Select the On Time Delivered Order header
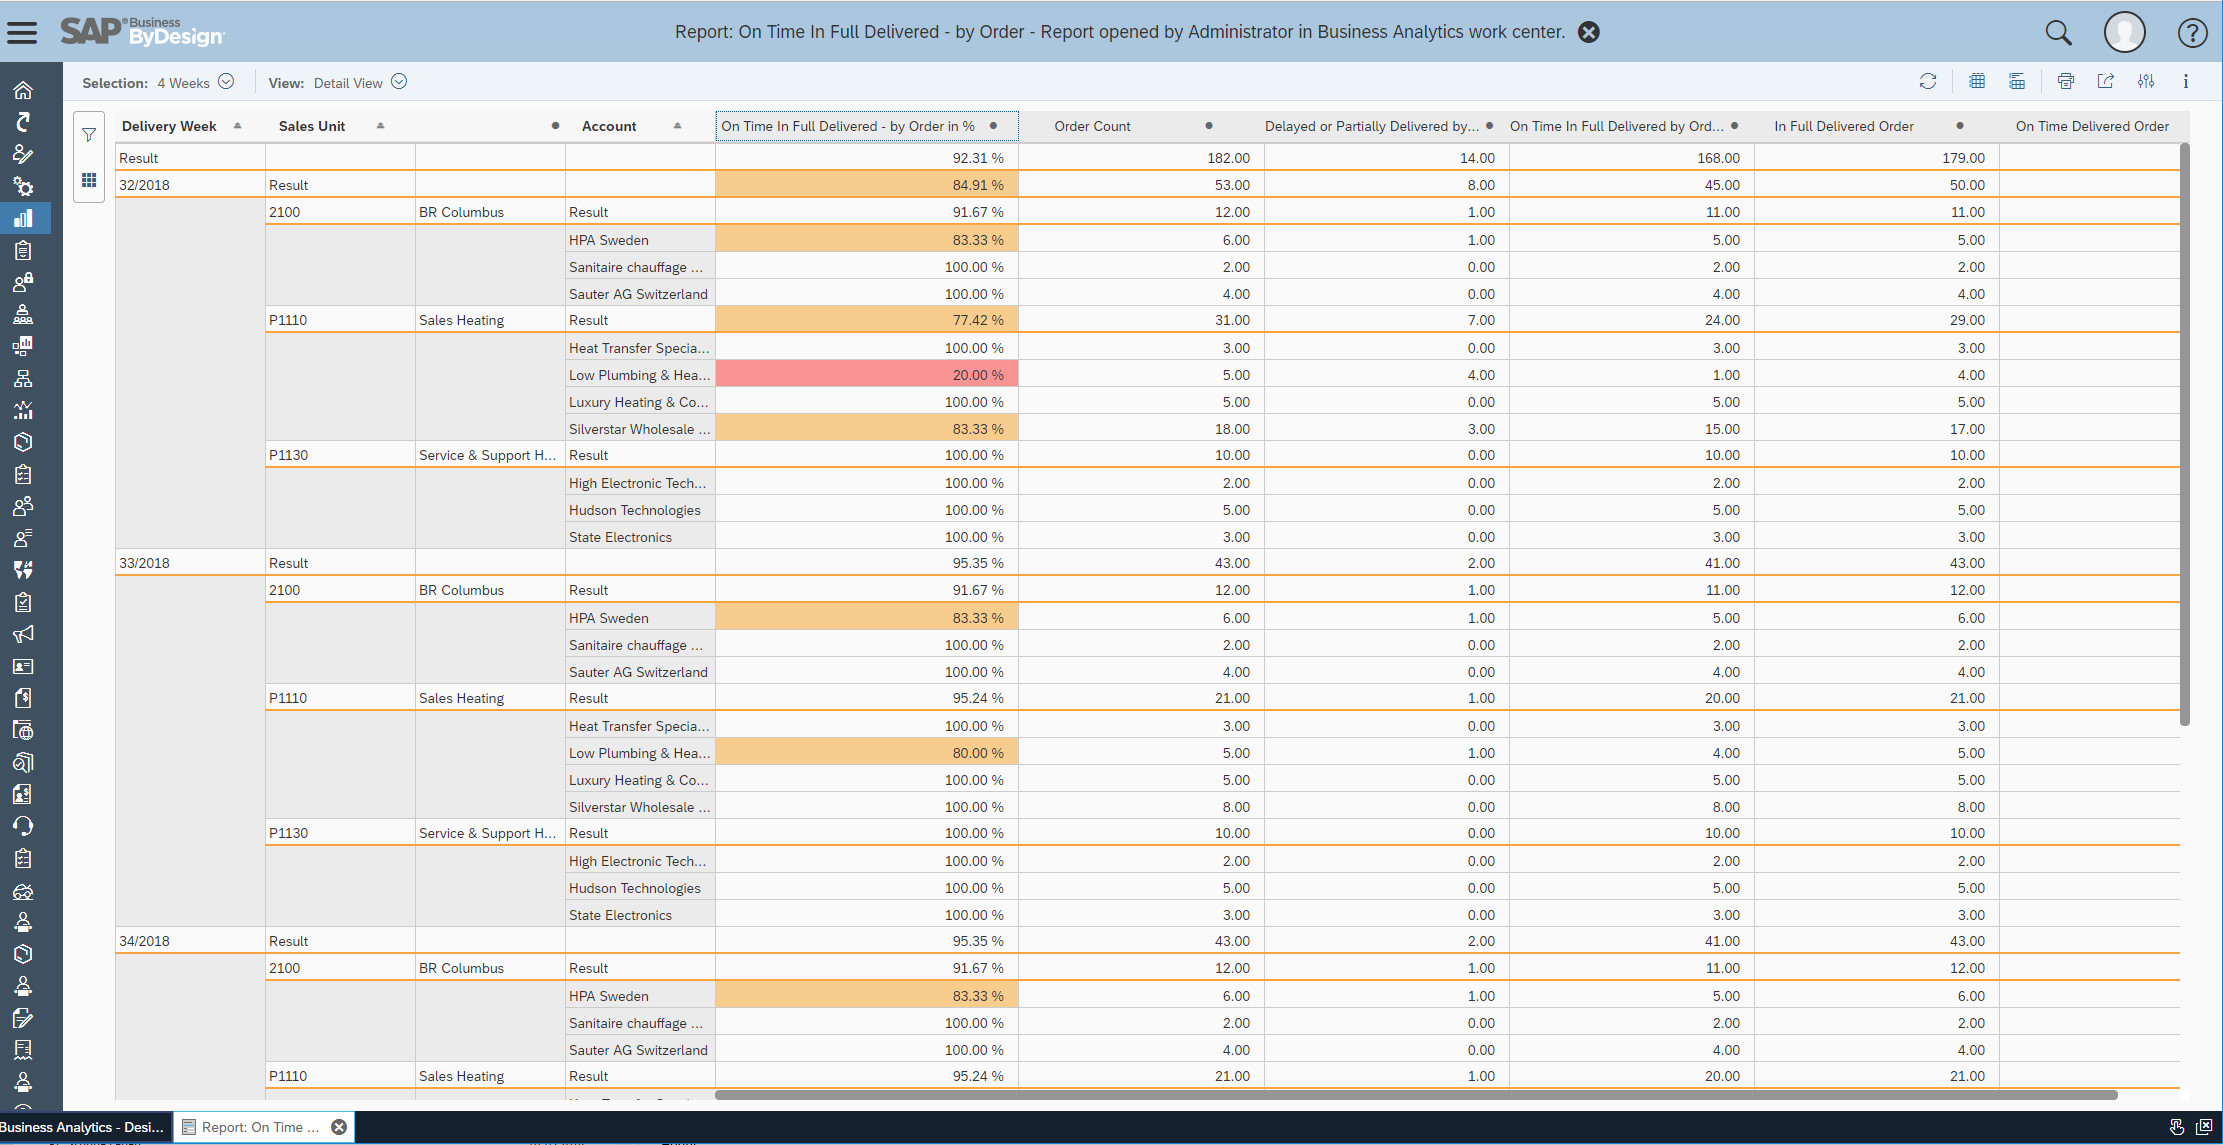 tap(2092, 126)
